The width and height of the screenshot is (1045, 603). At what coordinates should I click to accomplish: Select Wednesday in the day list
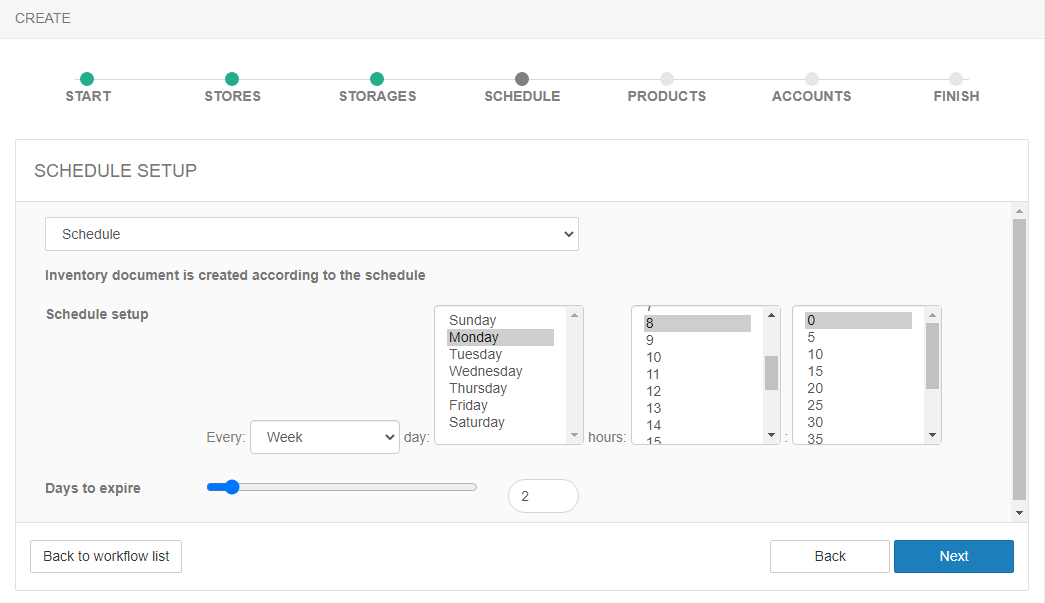pos(486,371)
